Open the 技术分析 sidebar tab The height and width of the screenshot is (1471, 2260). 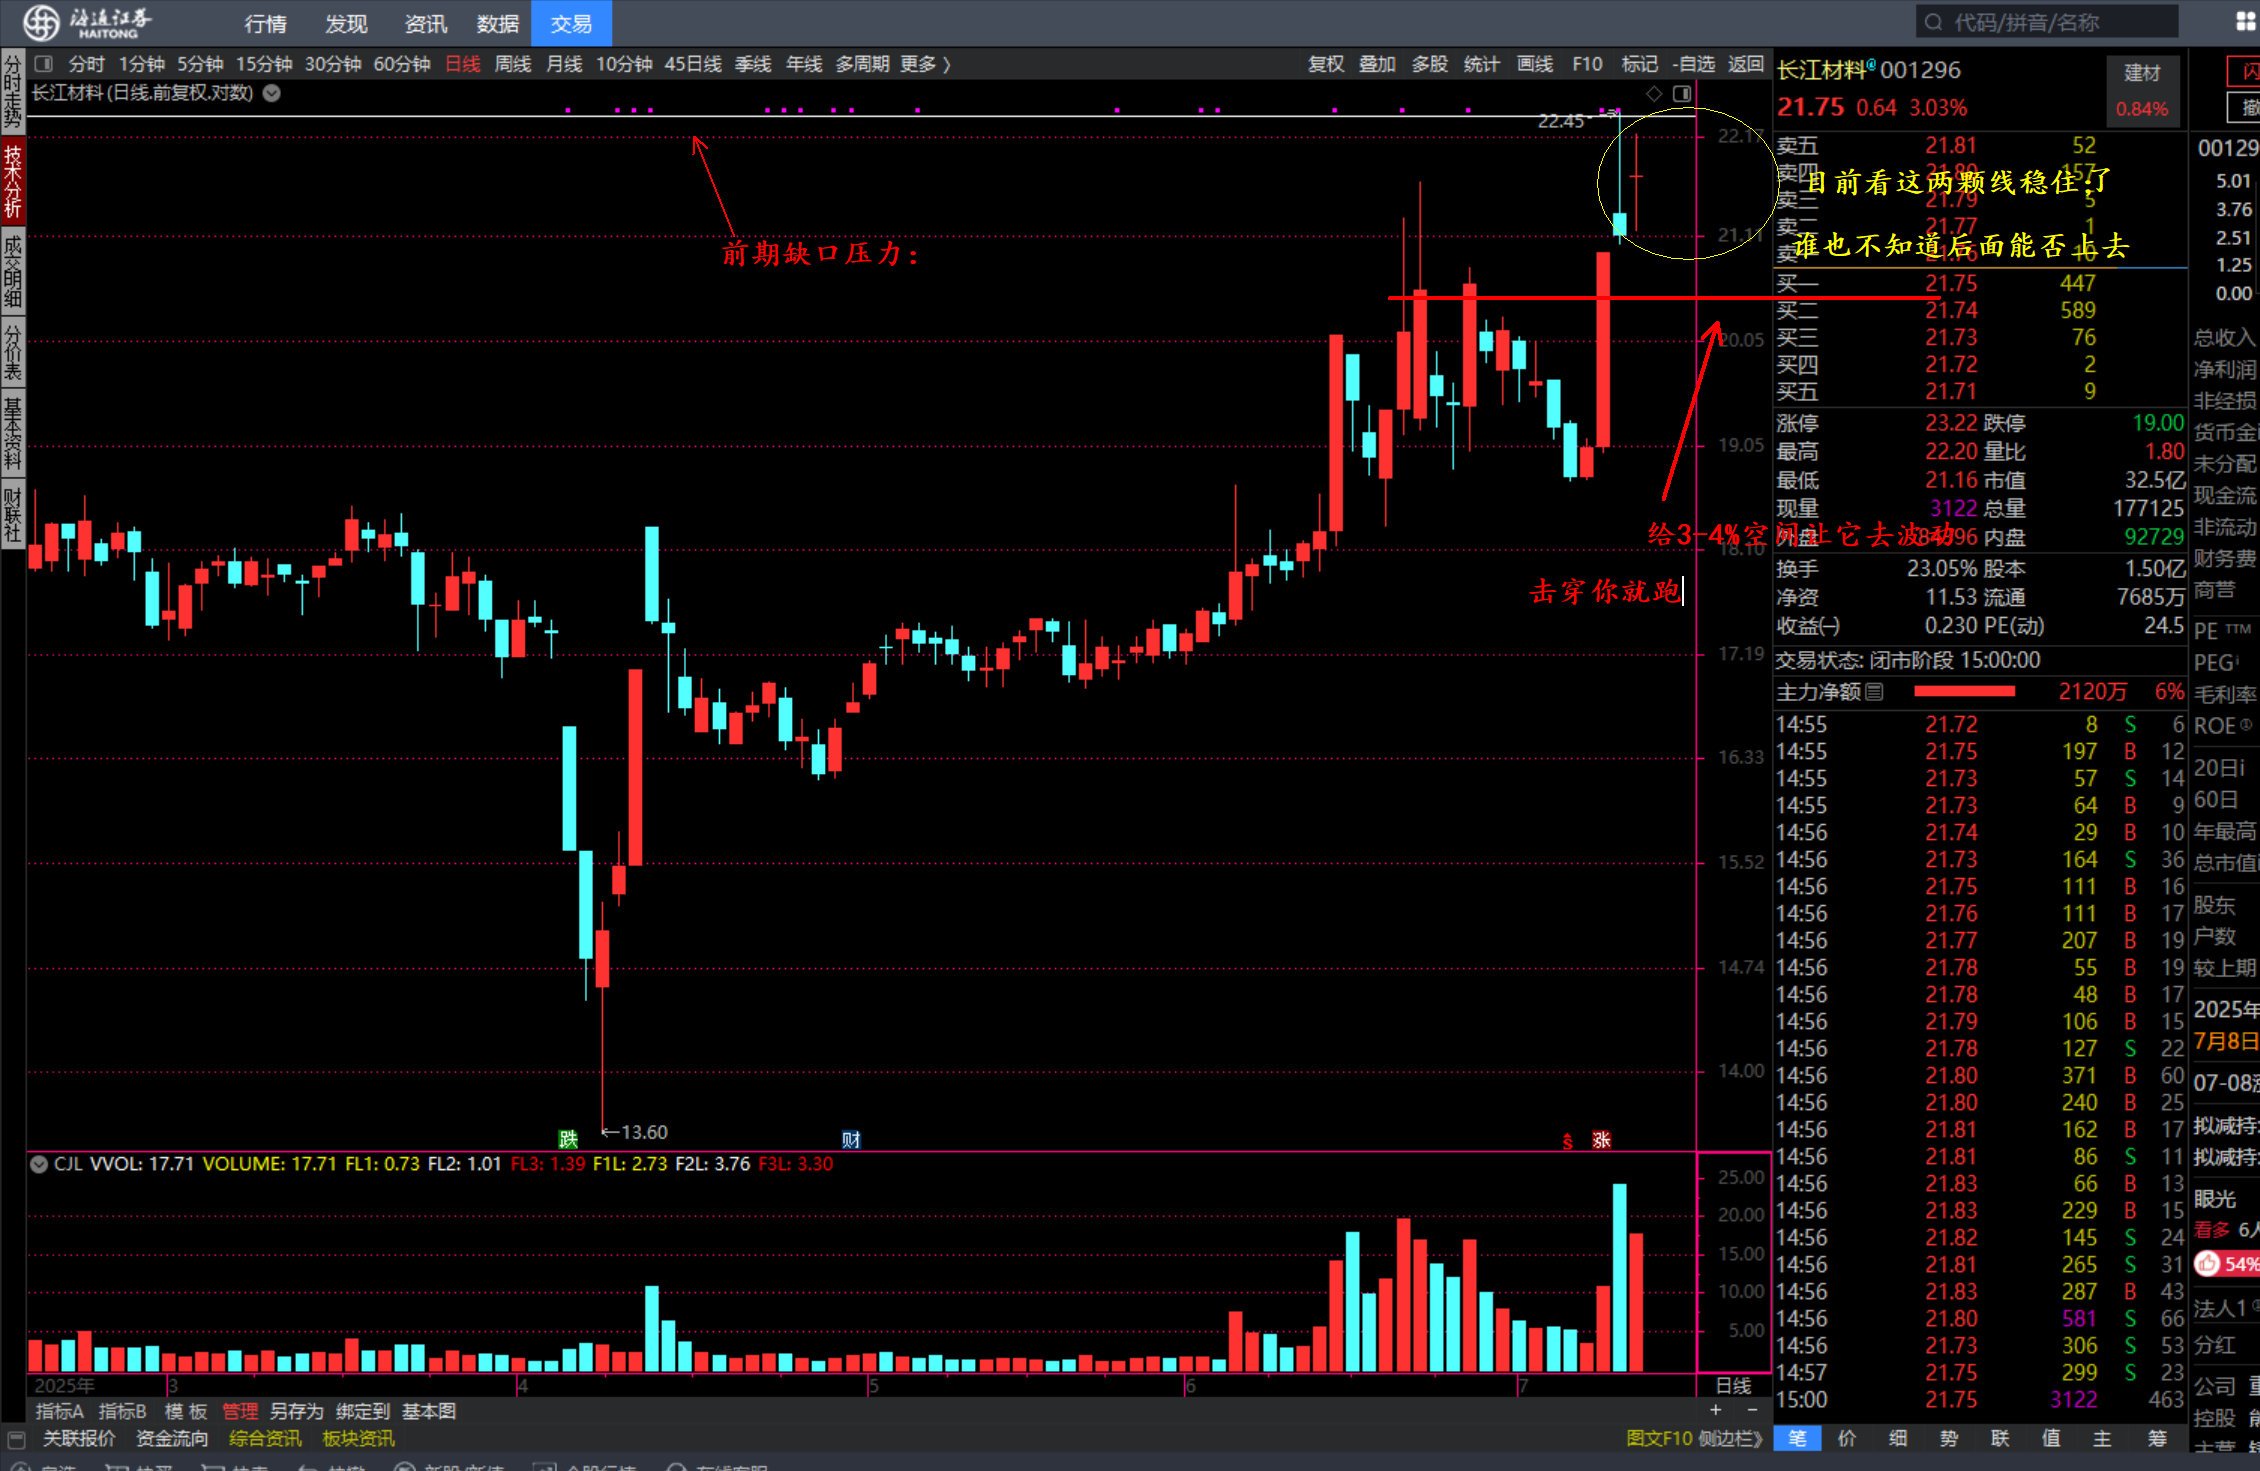point(12,181)
